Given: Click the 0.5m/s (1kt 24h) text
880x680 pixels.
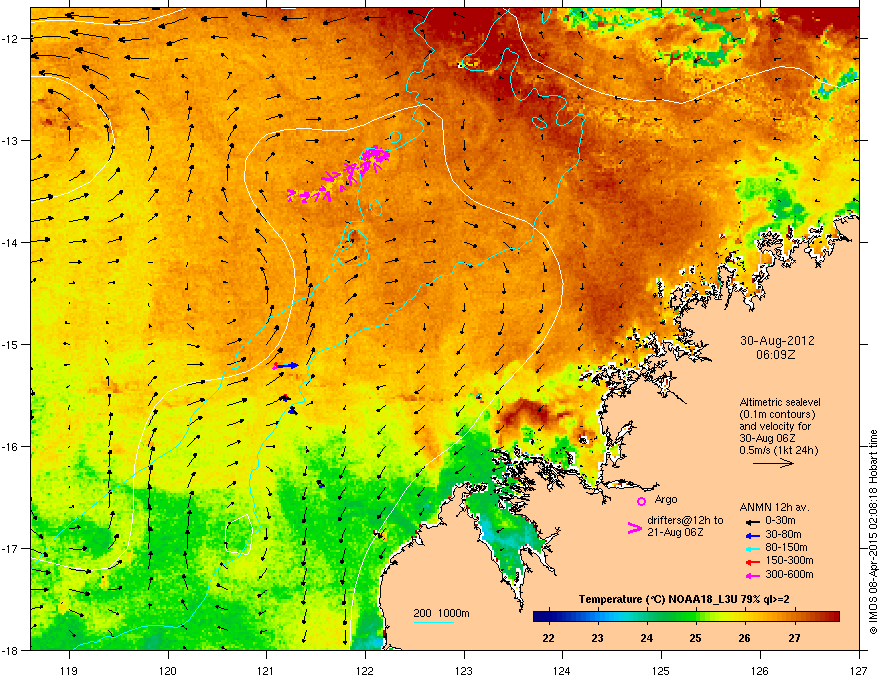Looking at the screenshot, I should [x=778, y=450].
